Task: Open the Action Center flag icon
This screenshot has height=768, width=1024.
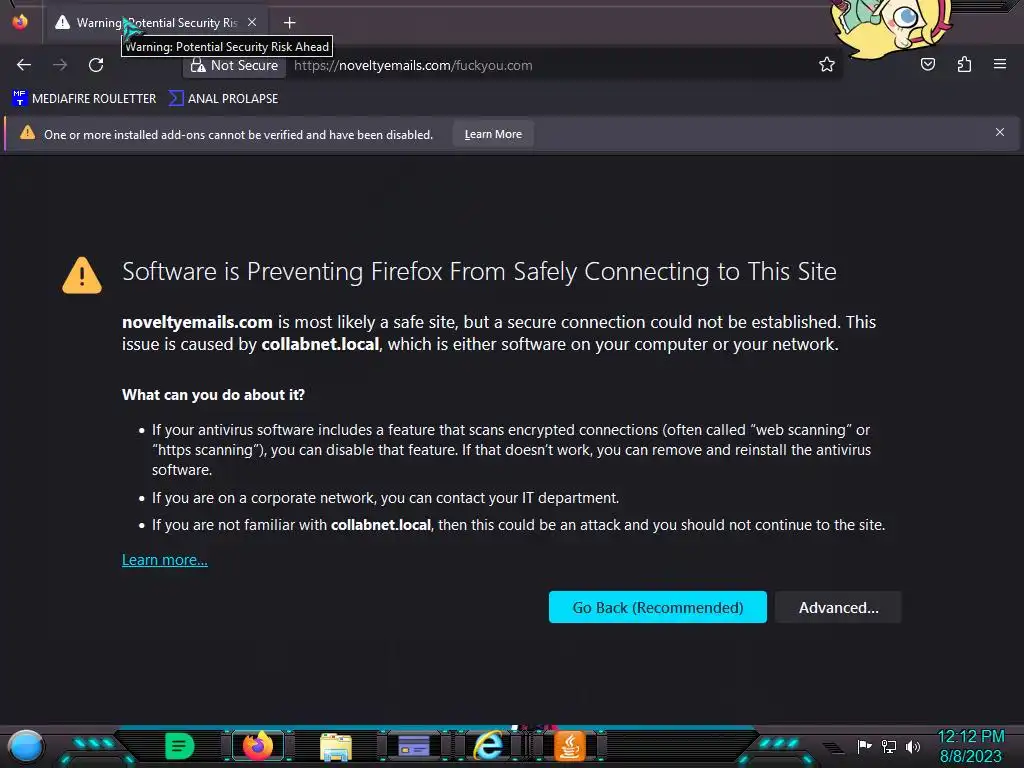Action: click(x=864, y=746)
